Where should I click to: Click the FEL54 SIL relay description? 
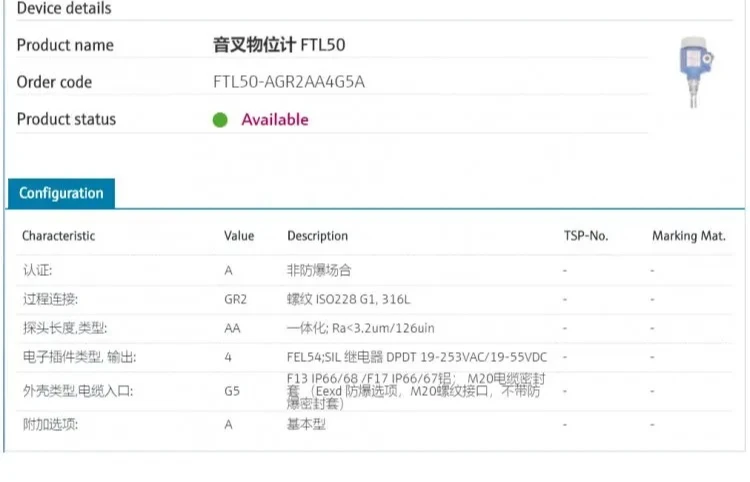417,357
